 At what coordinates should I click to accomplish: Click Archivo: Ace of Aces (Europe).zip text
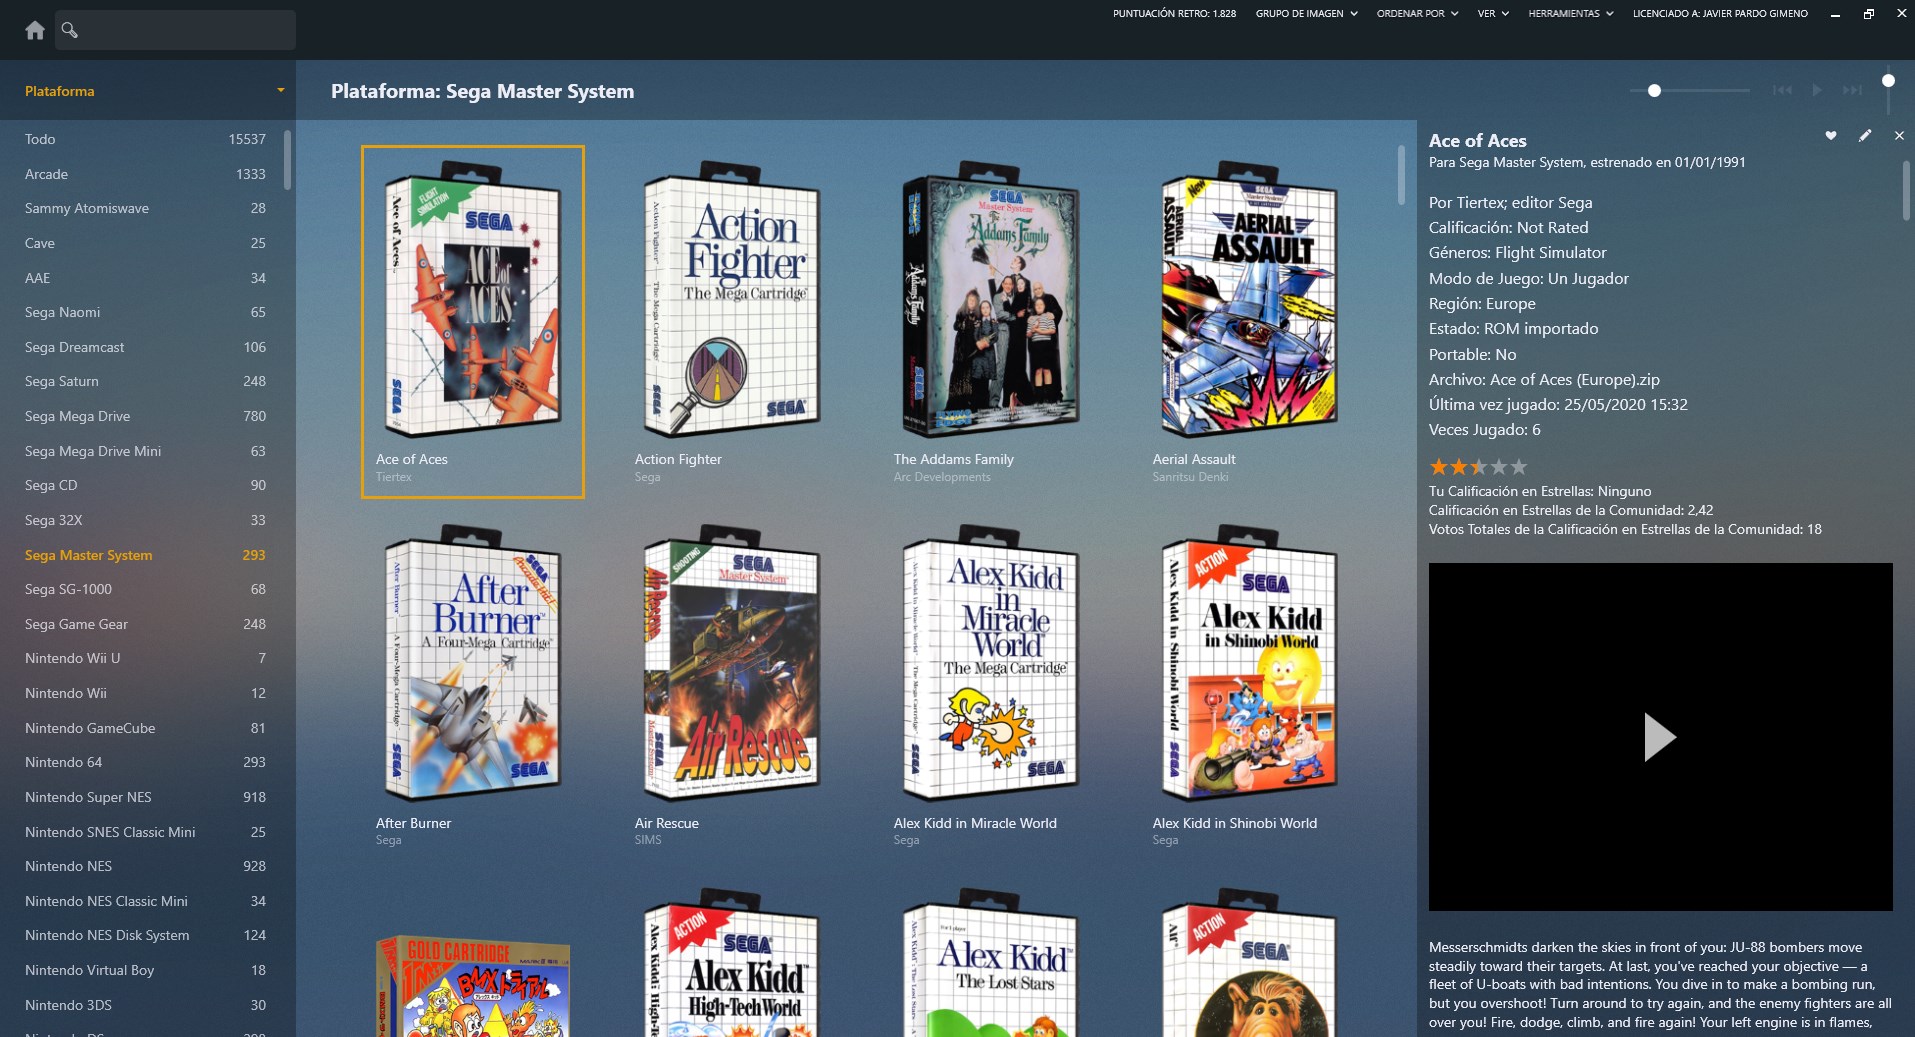pos(1544,380)
